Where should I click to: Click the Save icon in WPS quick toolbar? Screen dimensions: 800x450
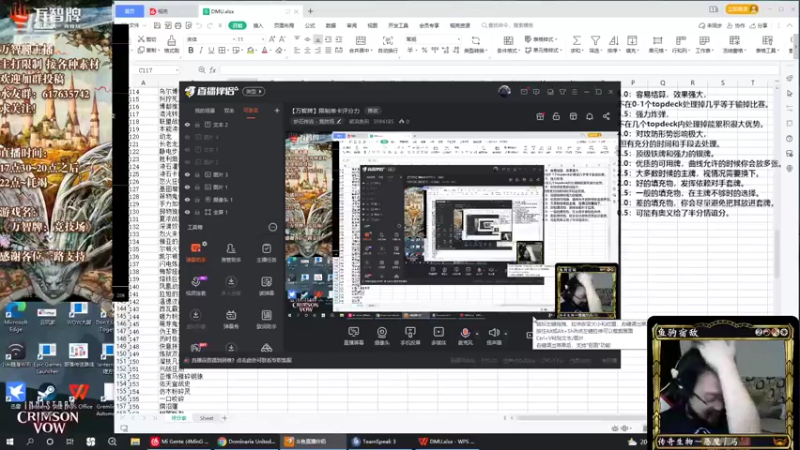[x=157, y=26]
